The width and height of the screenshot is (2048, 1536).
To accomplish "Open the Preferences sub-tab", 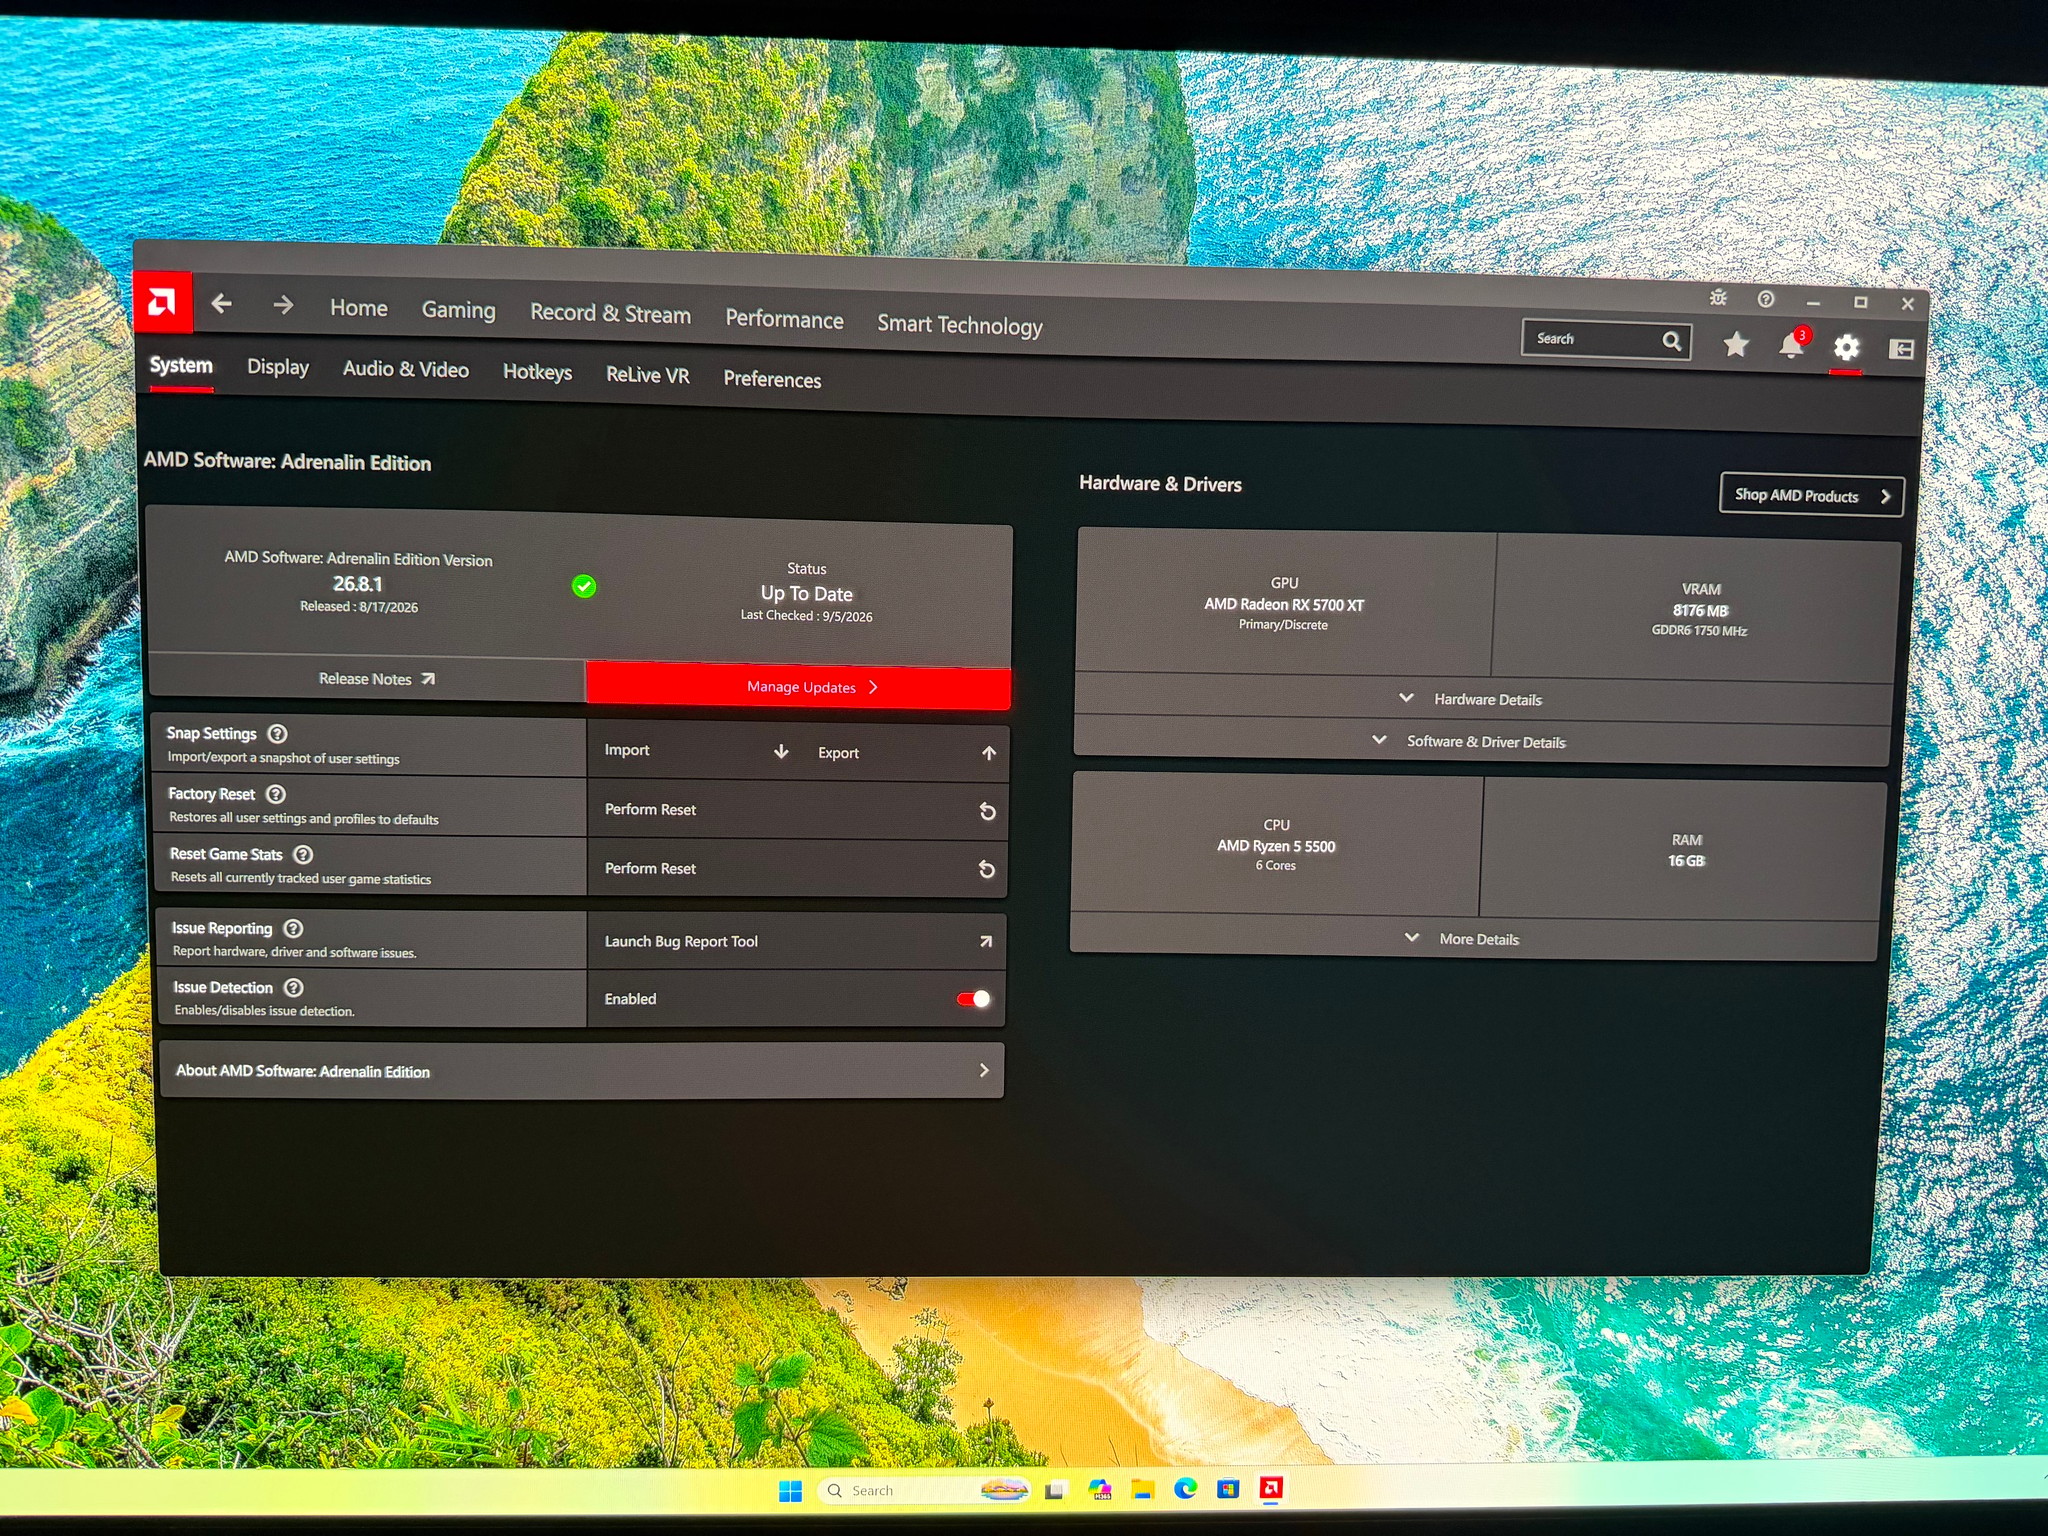I will pos(772,379).
